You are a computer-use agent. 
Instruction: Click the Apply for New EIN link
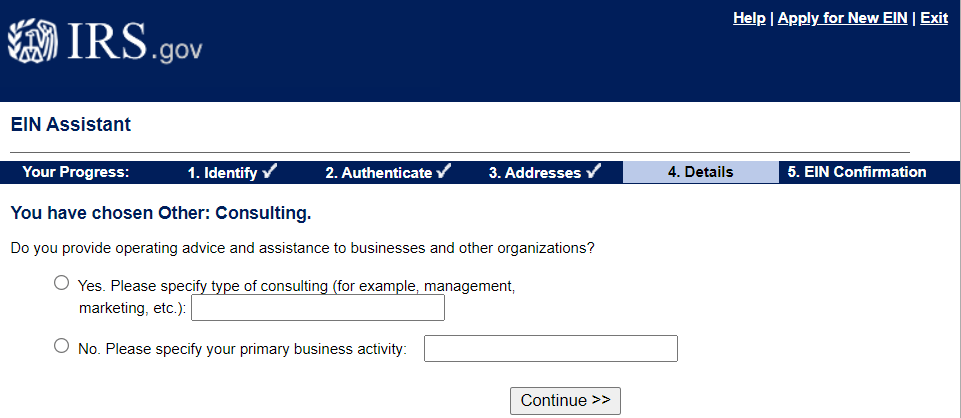[x=843, y=18]
